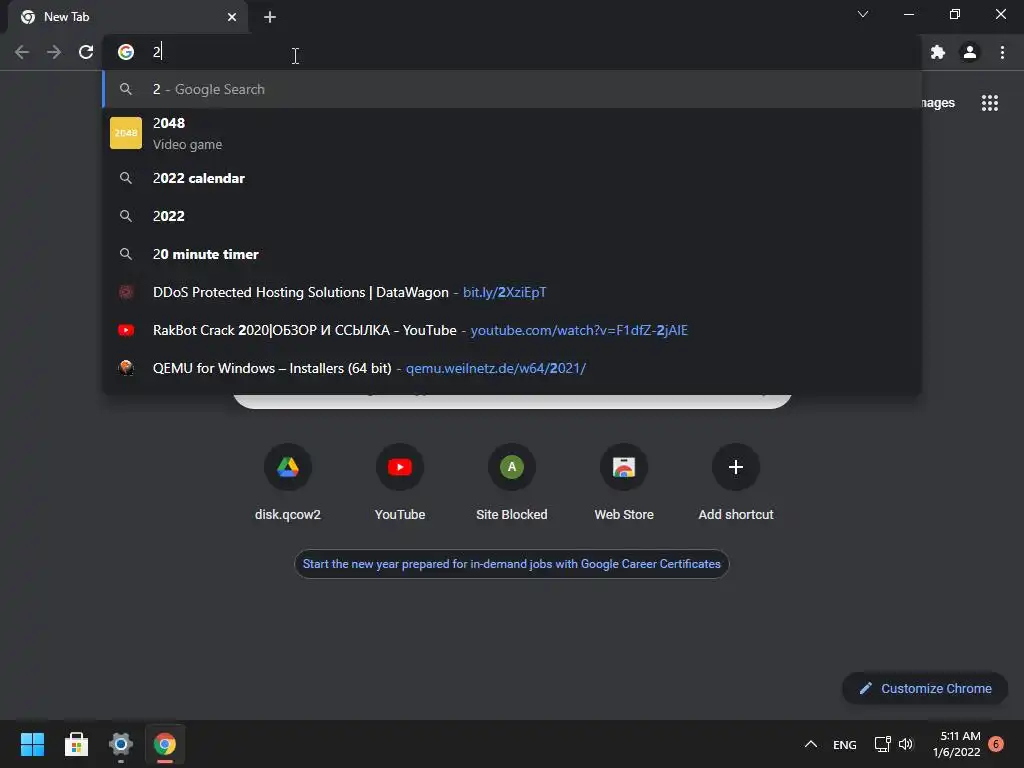Open the Web Store shortcut
The image size is (1024, 768).
point(624,481)
